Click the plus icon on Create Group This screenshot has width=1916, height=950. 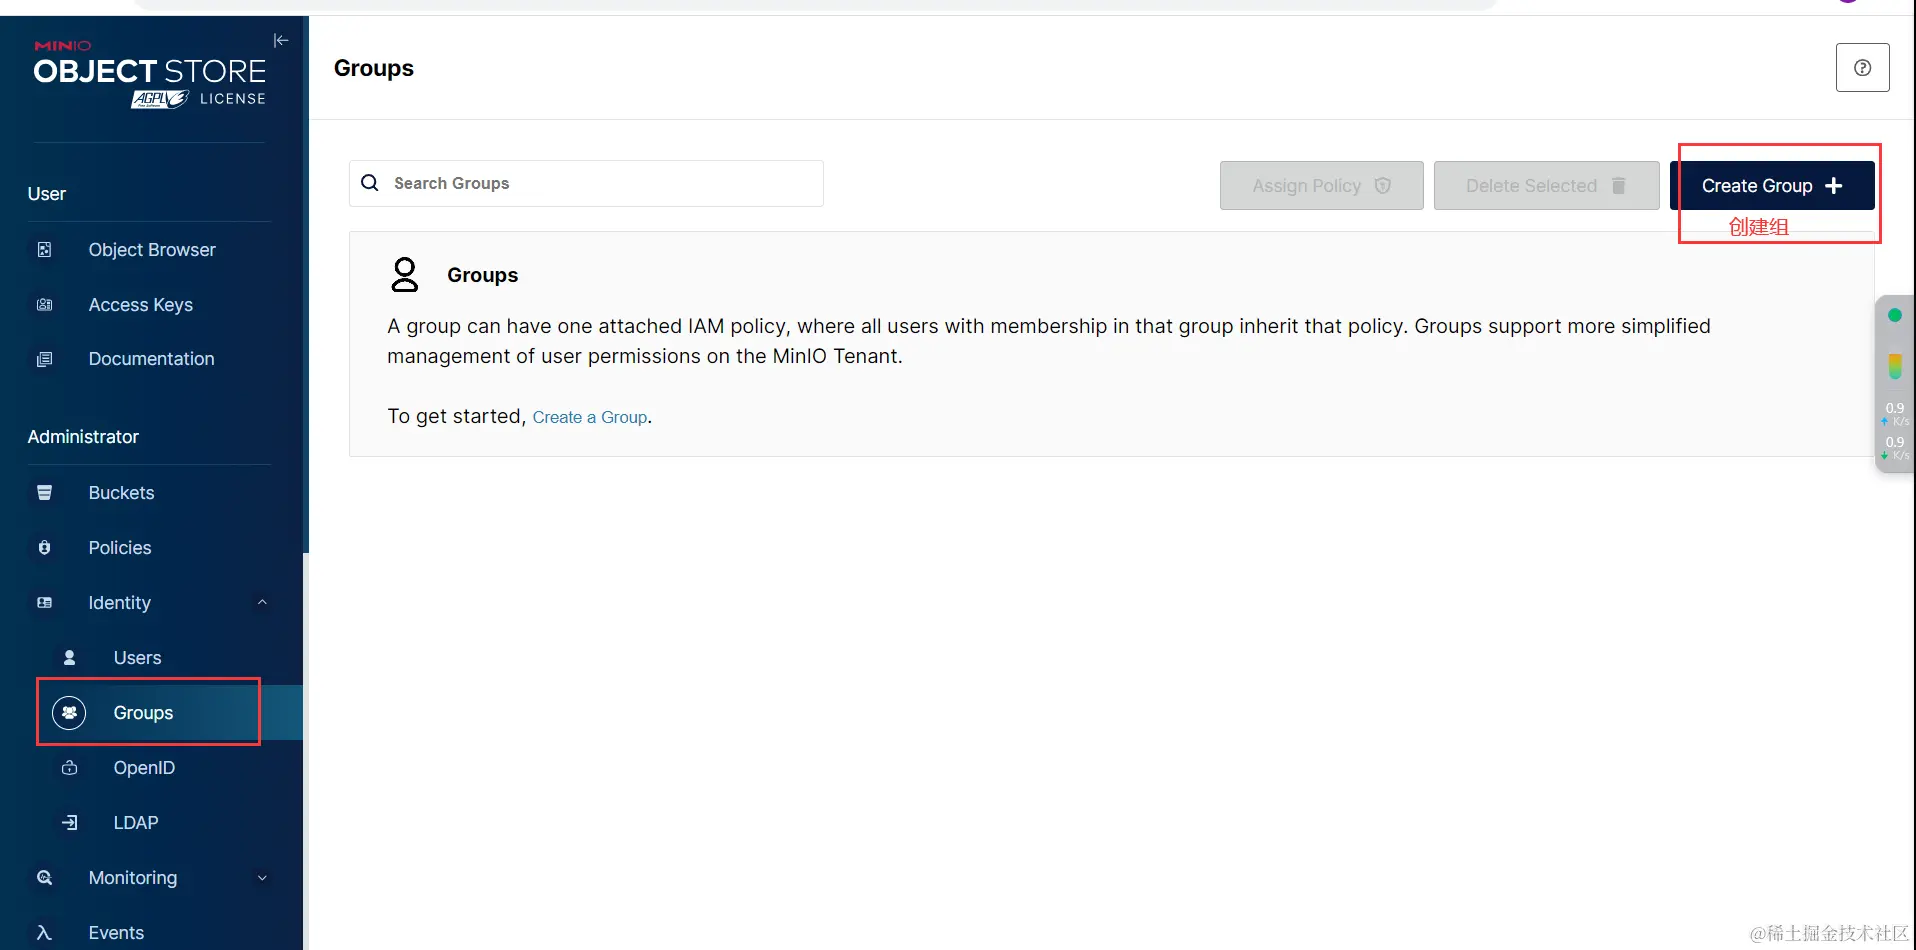point(1834,186)
